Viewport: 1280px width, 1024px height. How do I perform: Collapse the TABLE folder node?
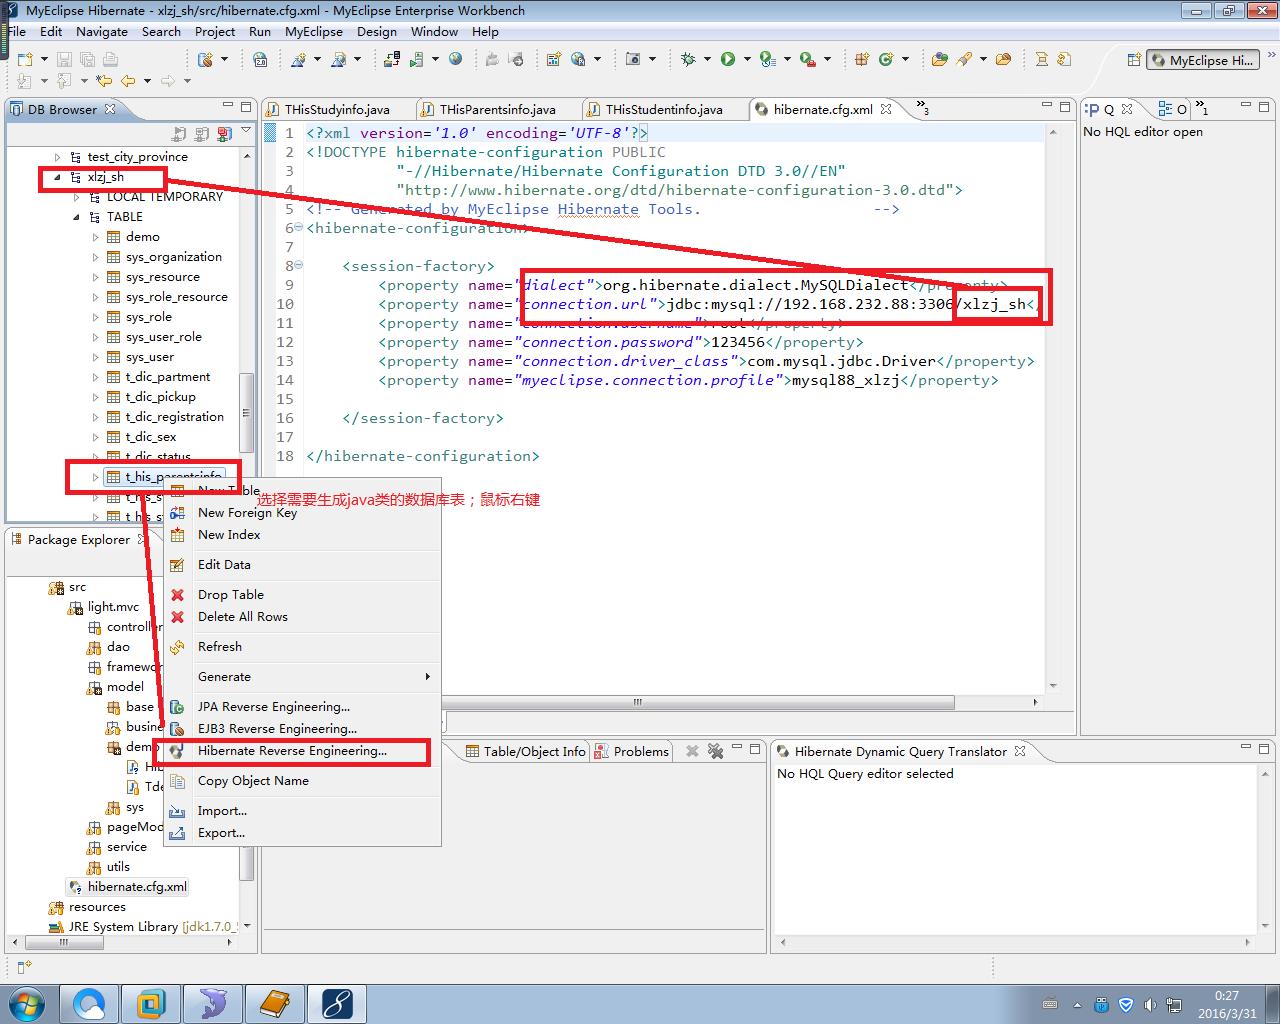pos(77,217)
